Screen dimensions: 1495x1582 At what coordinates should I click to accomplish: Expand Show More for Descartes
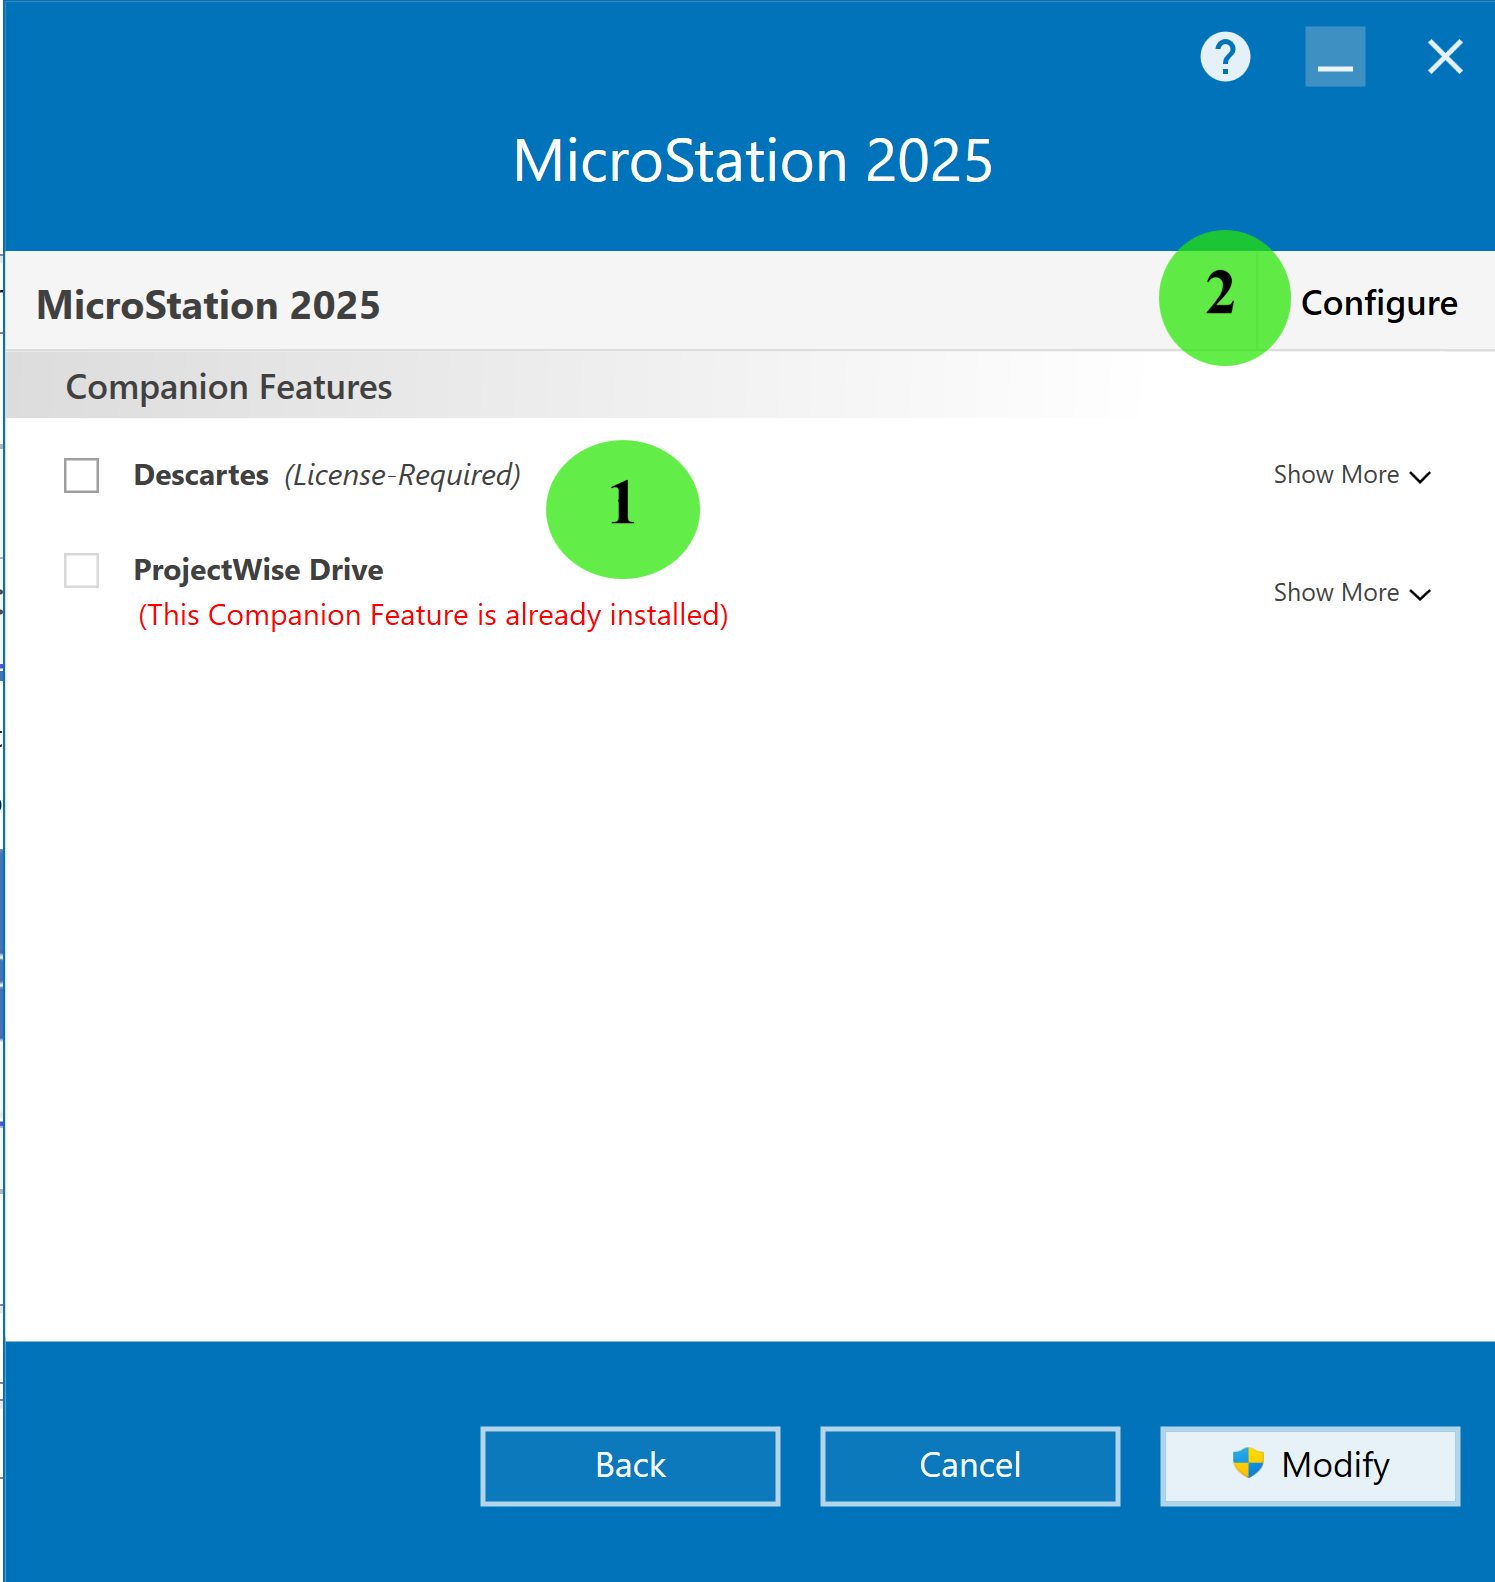coord(1352,475)
